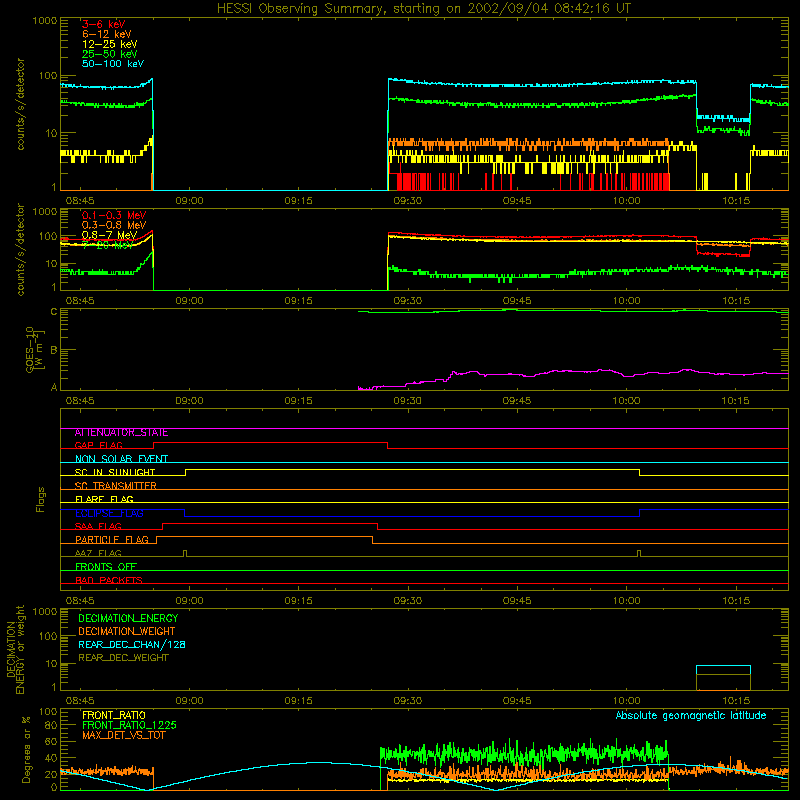Click the HESSI Observing Summary title
Viewport: 800px width, 800px height.
(423, 9)
